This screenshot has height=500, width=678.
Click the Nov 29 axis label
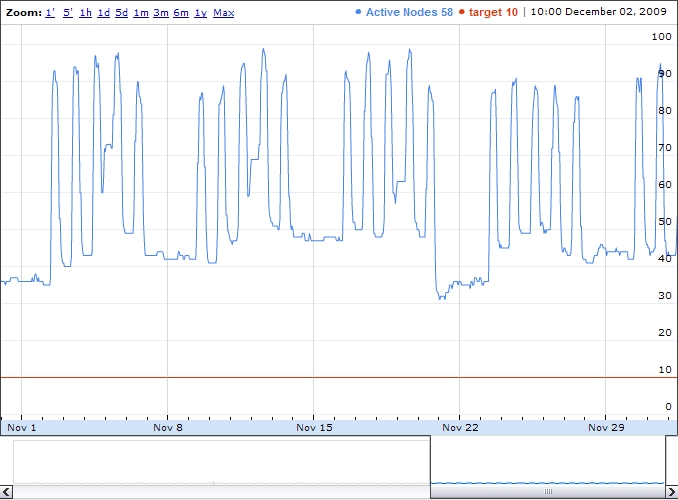coord(606,428)
